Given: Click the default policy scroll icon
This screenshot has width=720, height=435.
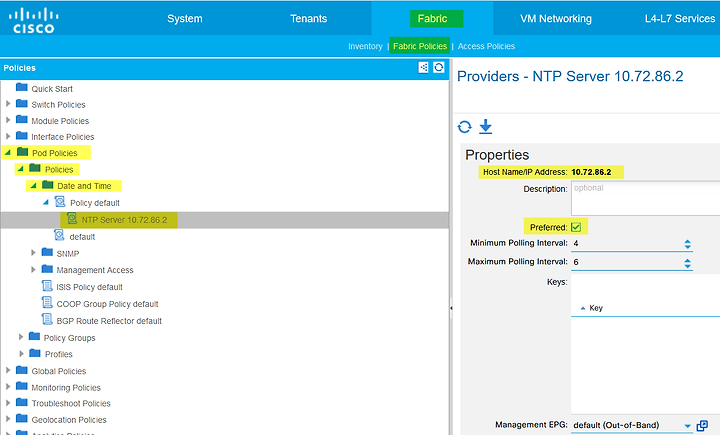Looking at the screenshot, I should 59,236.
